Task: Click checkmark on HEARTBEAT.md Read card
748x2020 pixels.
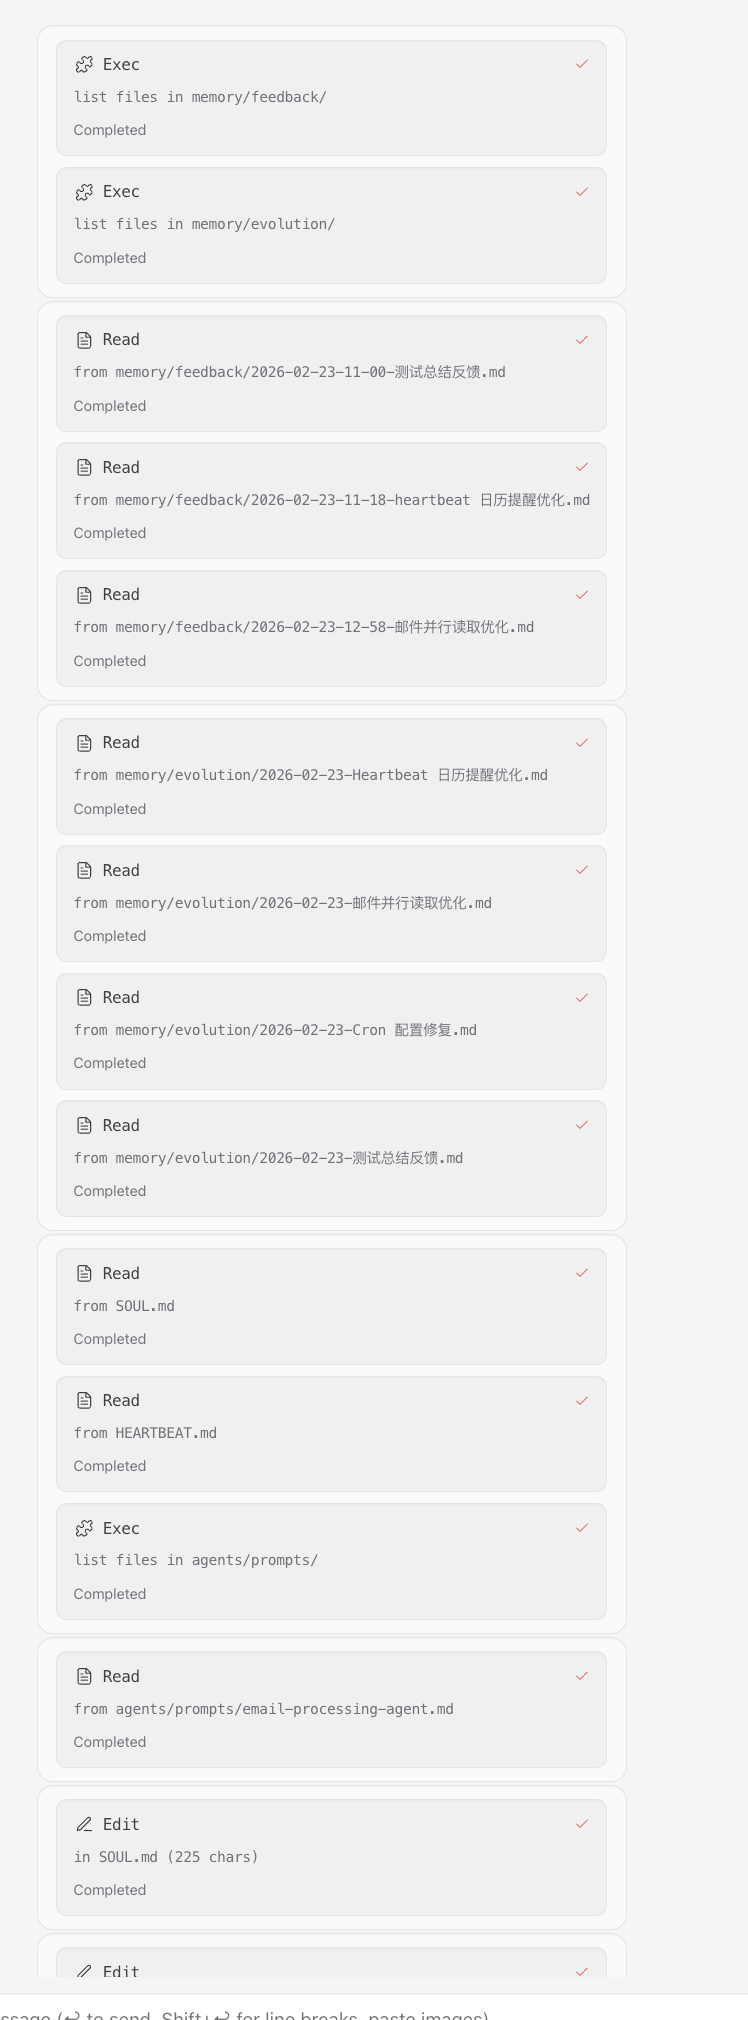Action: [x=582, y=1401]
